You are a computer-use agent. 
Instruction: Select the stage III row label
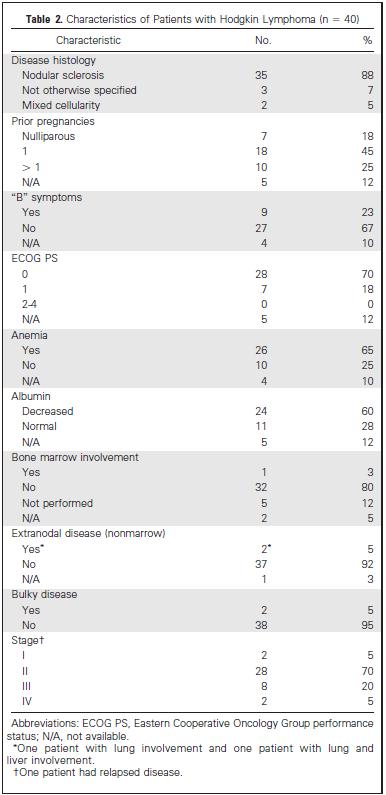[x=26, y=686]
